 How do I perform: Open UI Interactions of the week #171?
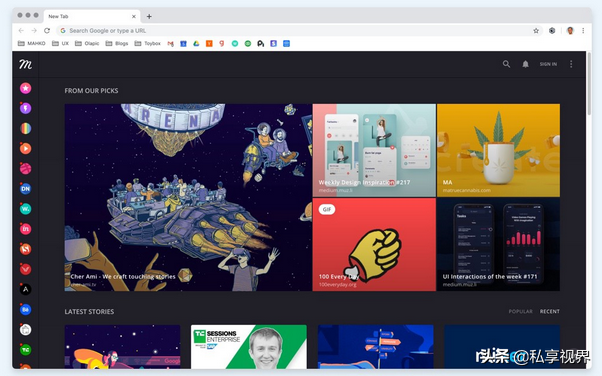point(498,245)
